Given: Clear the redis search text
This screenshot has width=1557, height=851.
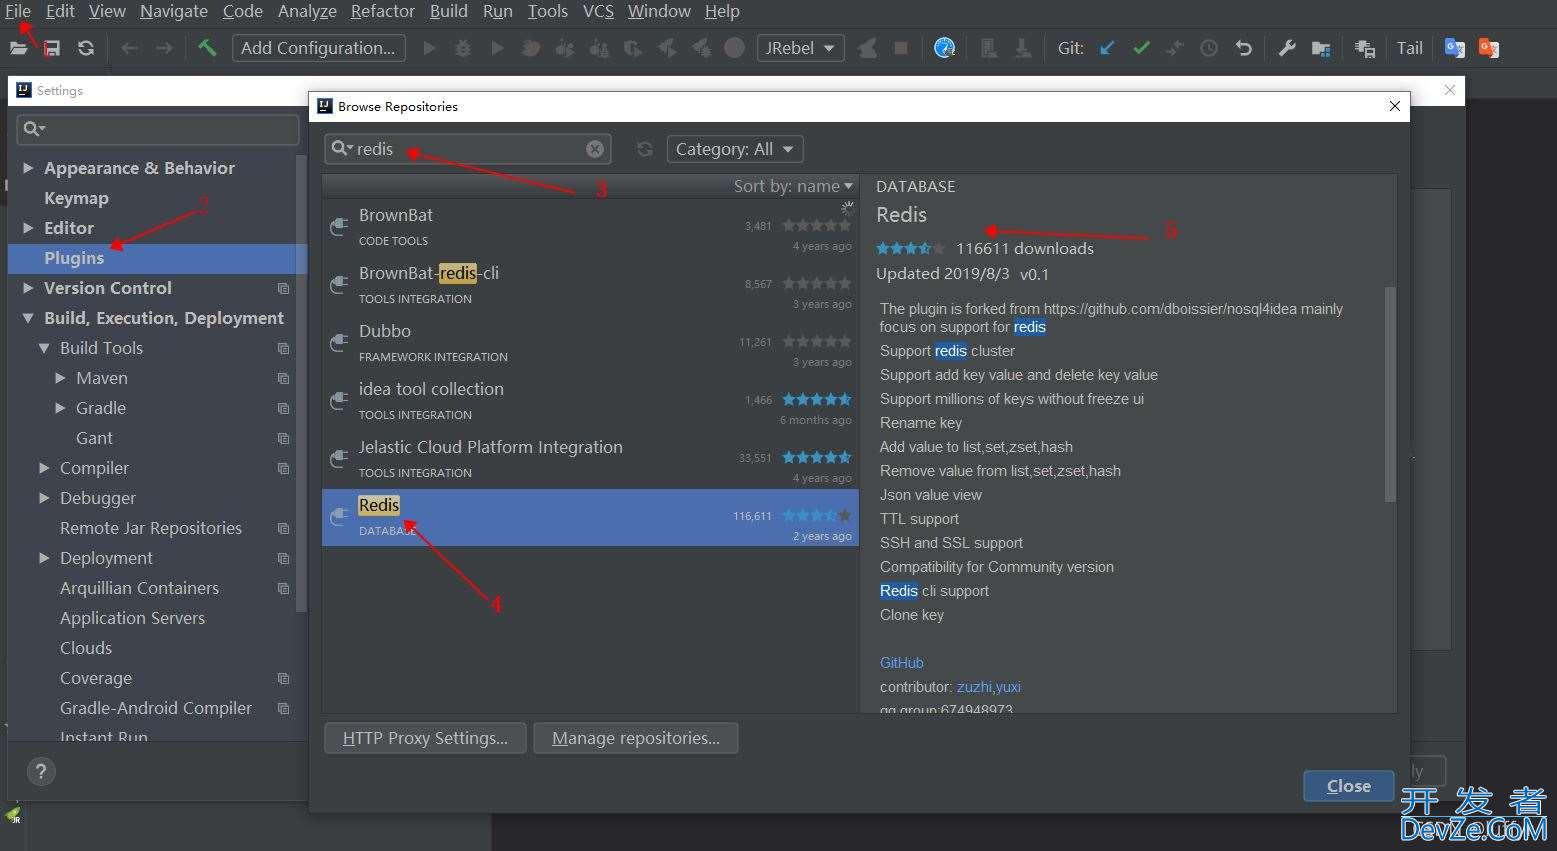Looking at the screenshot, I should click(x=595, y=149).
